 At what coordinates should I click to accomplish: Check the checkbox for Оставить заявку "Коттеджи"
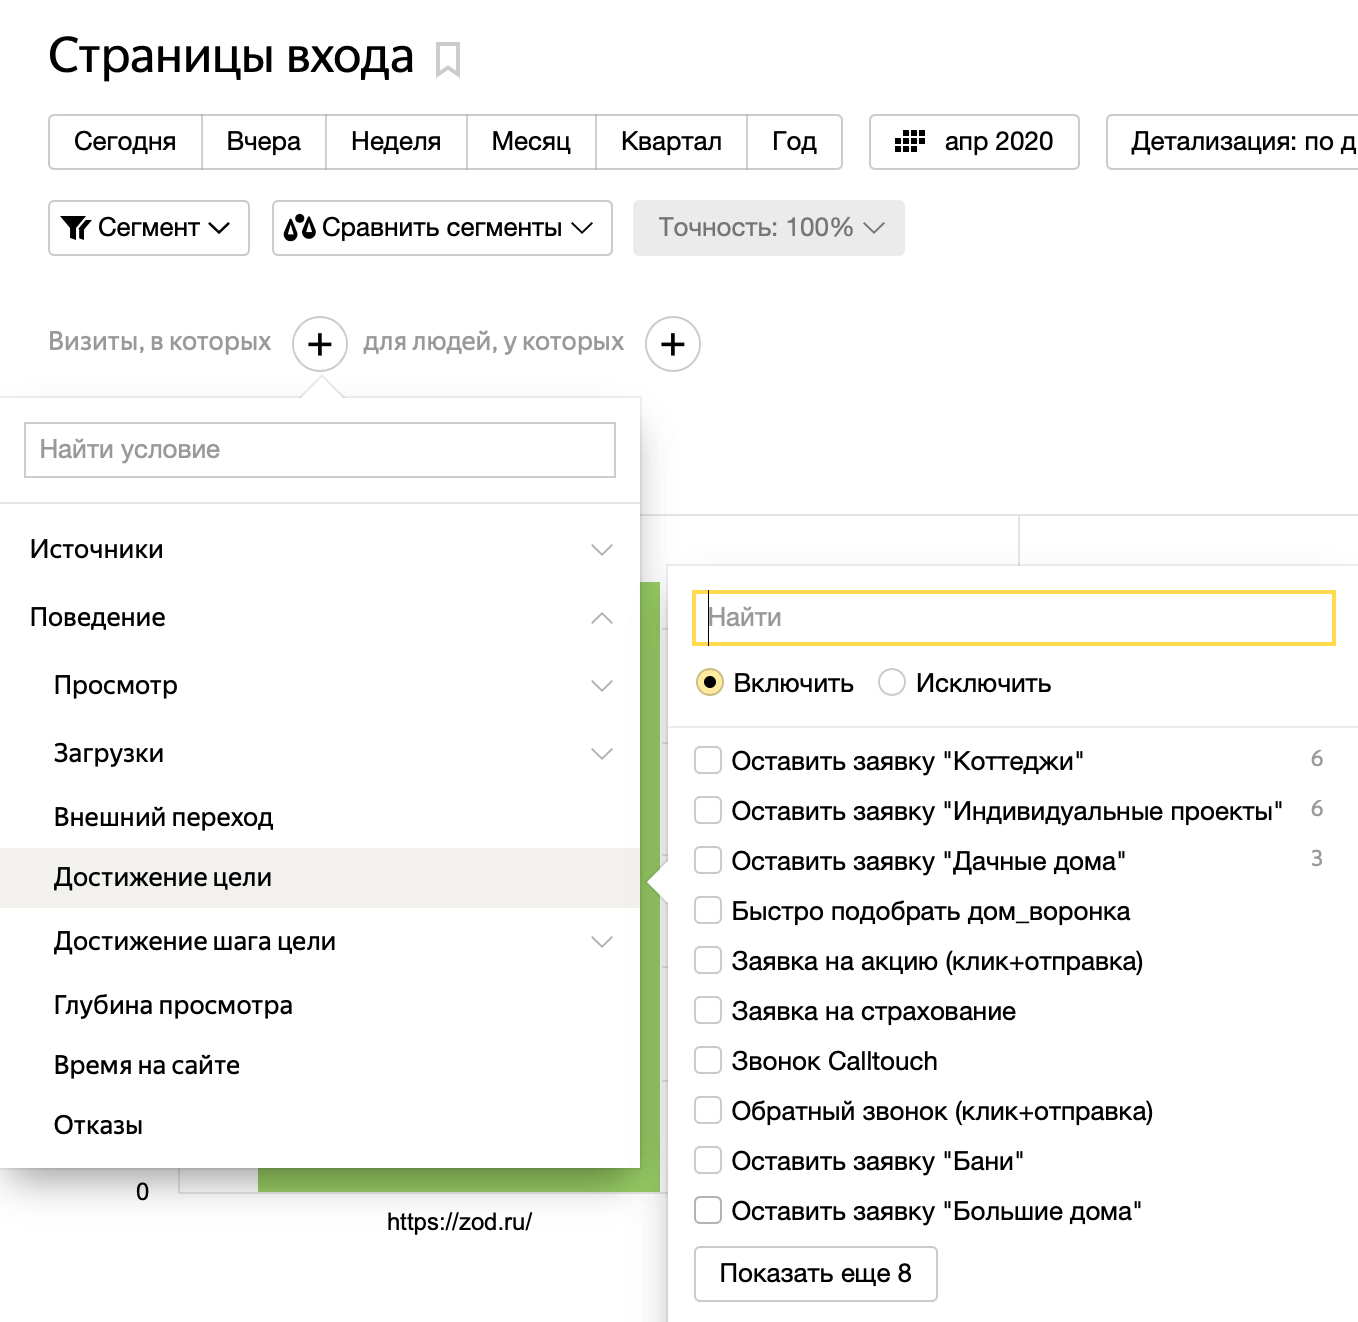tap(708, 760)
